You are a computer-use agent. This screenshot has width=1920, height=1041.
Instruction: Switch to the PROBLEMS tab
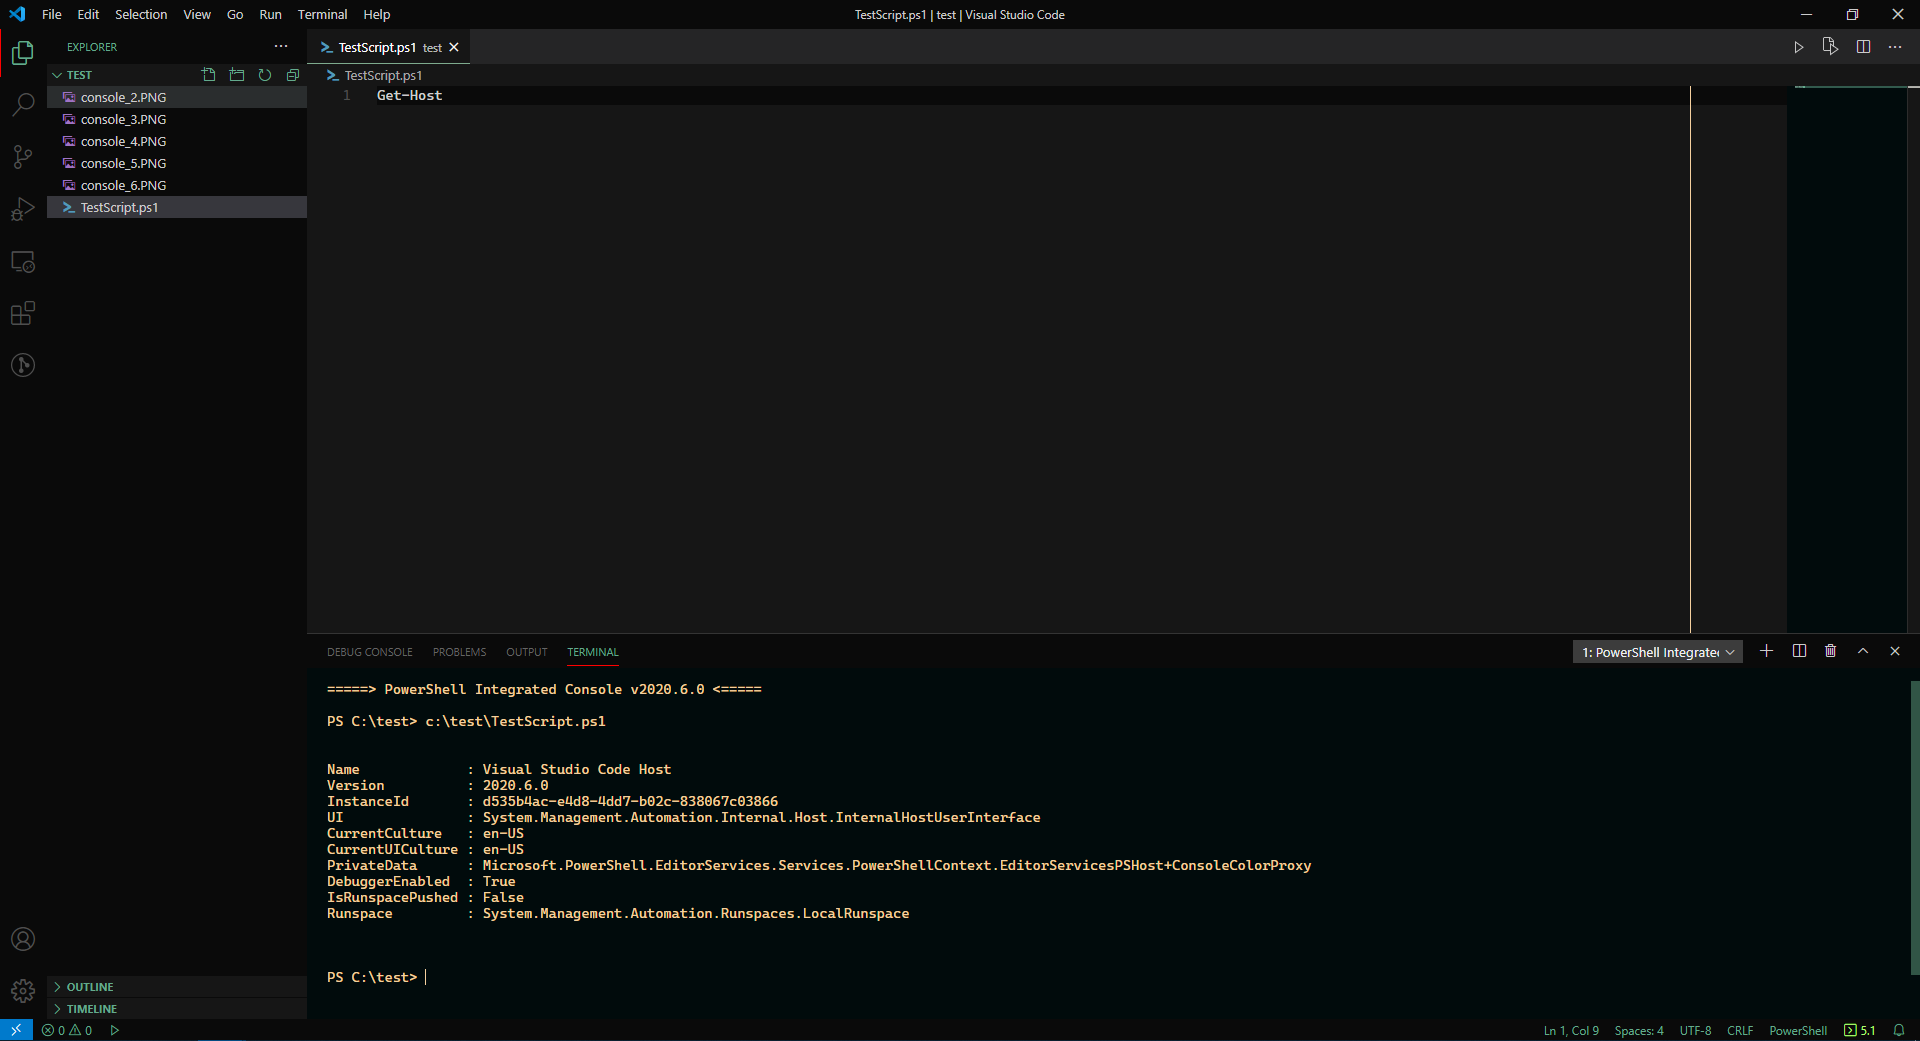pos(459,651)
